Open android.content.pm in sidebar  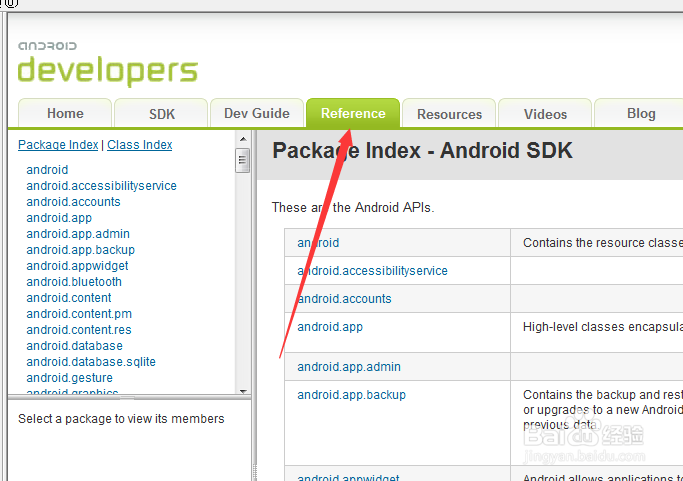tap(79, 314)
